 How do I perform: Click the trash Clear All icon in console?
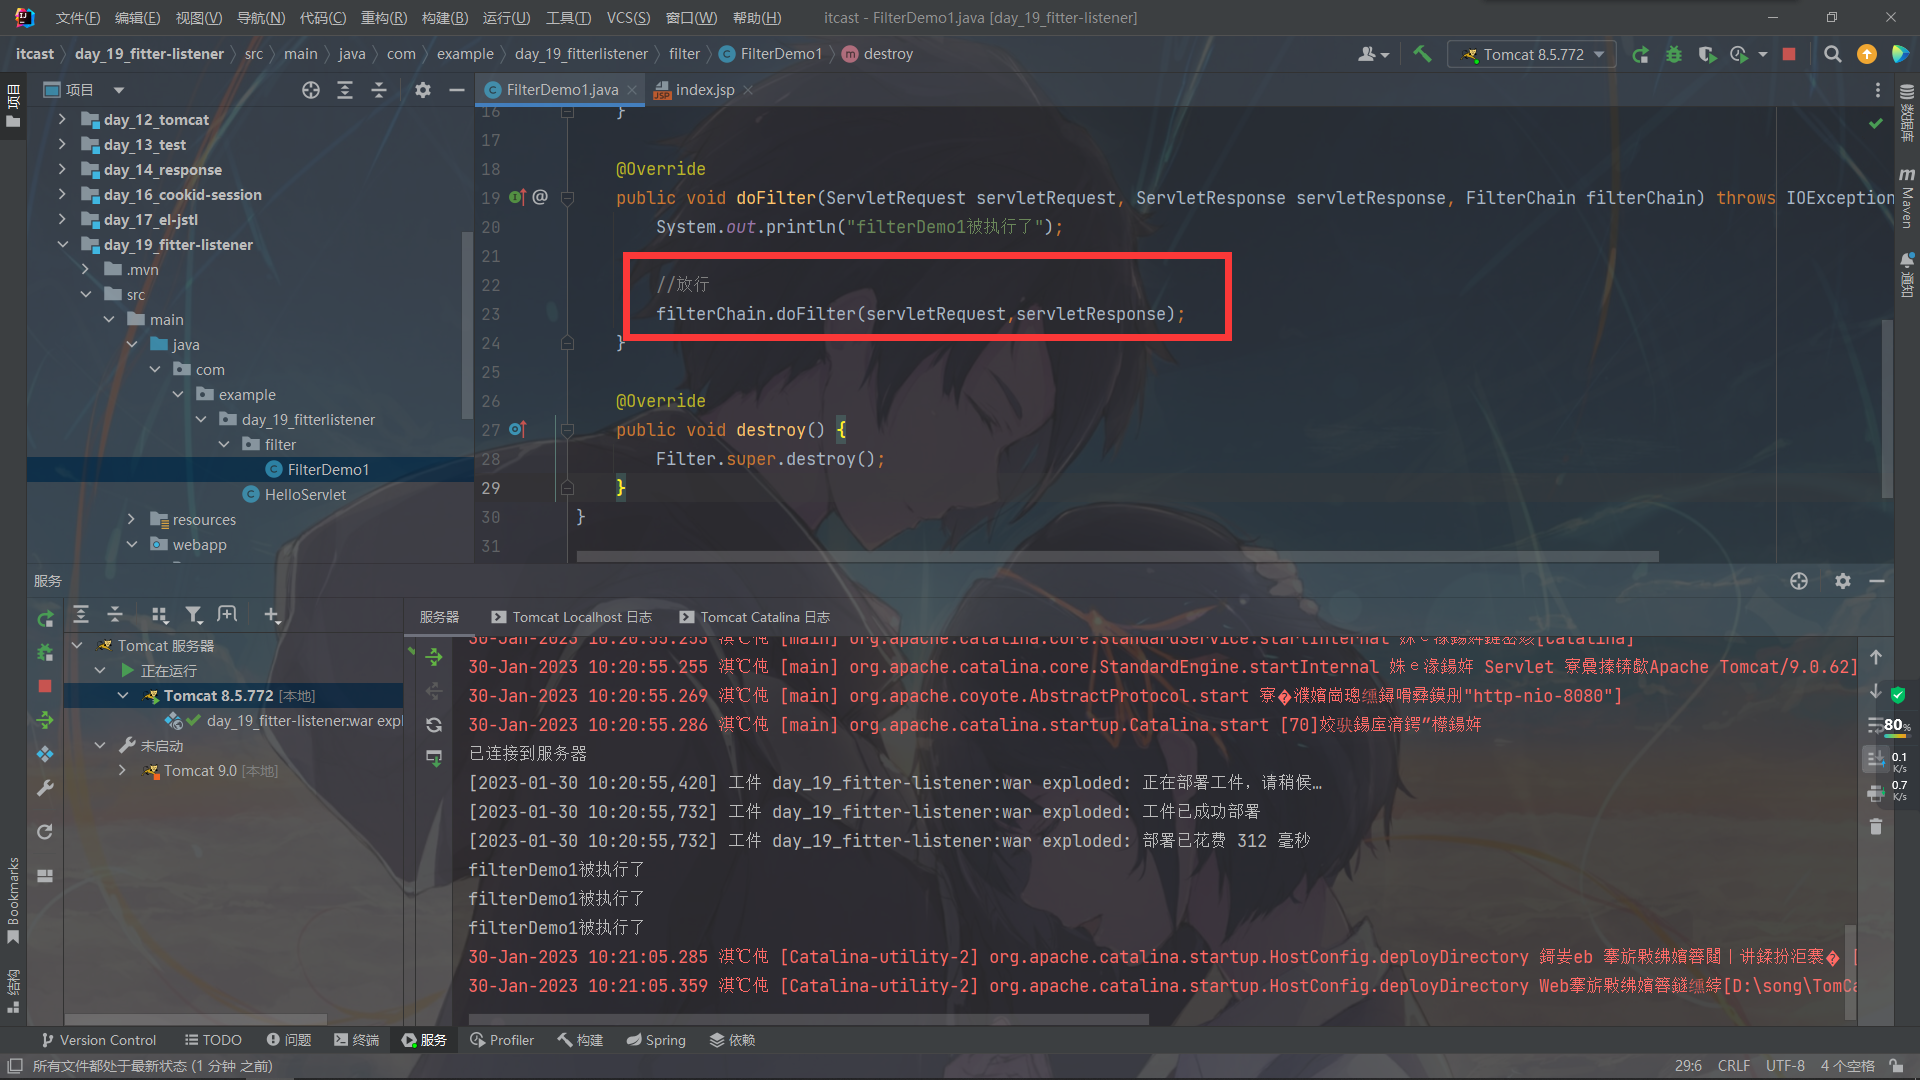[x=1876, y=827]
